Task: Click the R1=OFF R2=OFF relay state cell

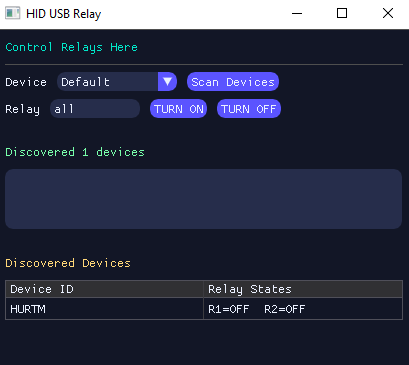Action: 303,309
